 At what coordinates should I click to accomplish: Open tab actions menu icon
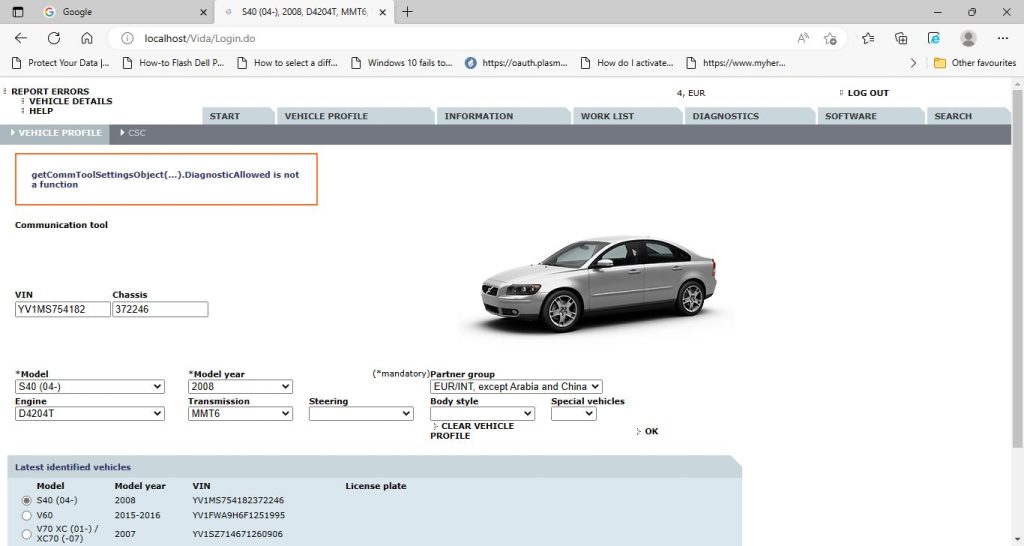[x=18, y=12]
